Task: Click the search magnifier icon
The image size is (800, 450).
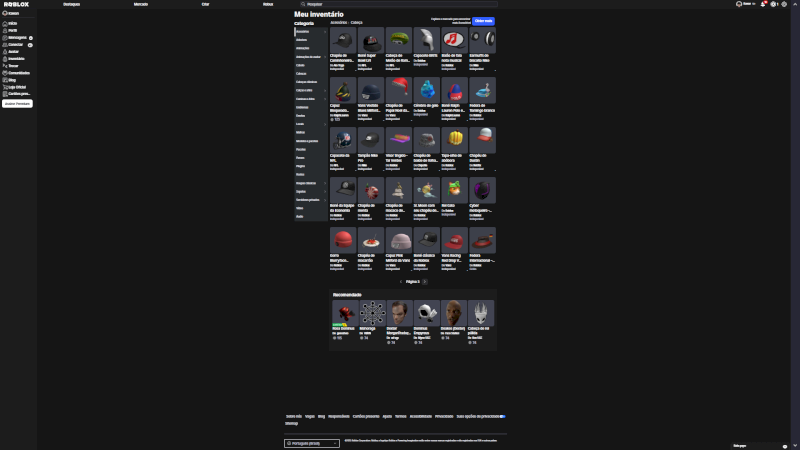Action: 303,4
